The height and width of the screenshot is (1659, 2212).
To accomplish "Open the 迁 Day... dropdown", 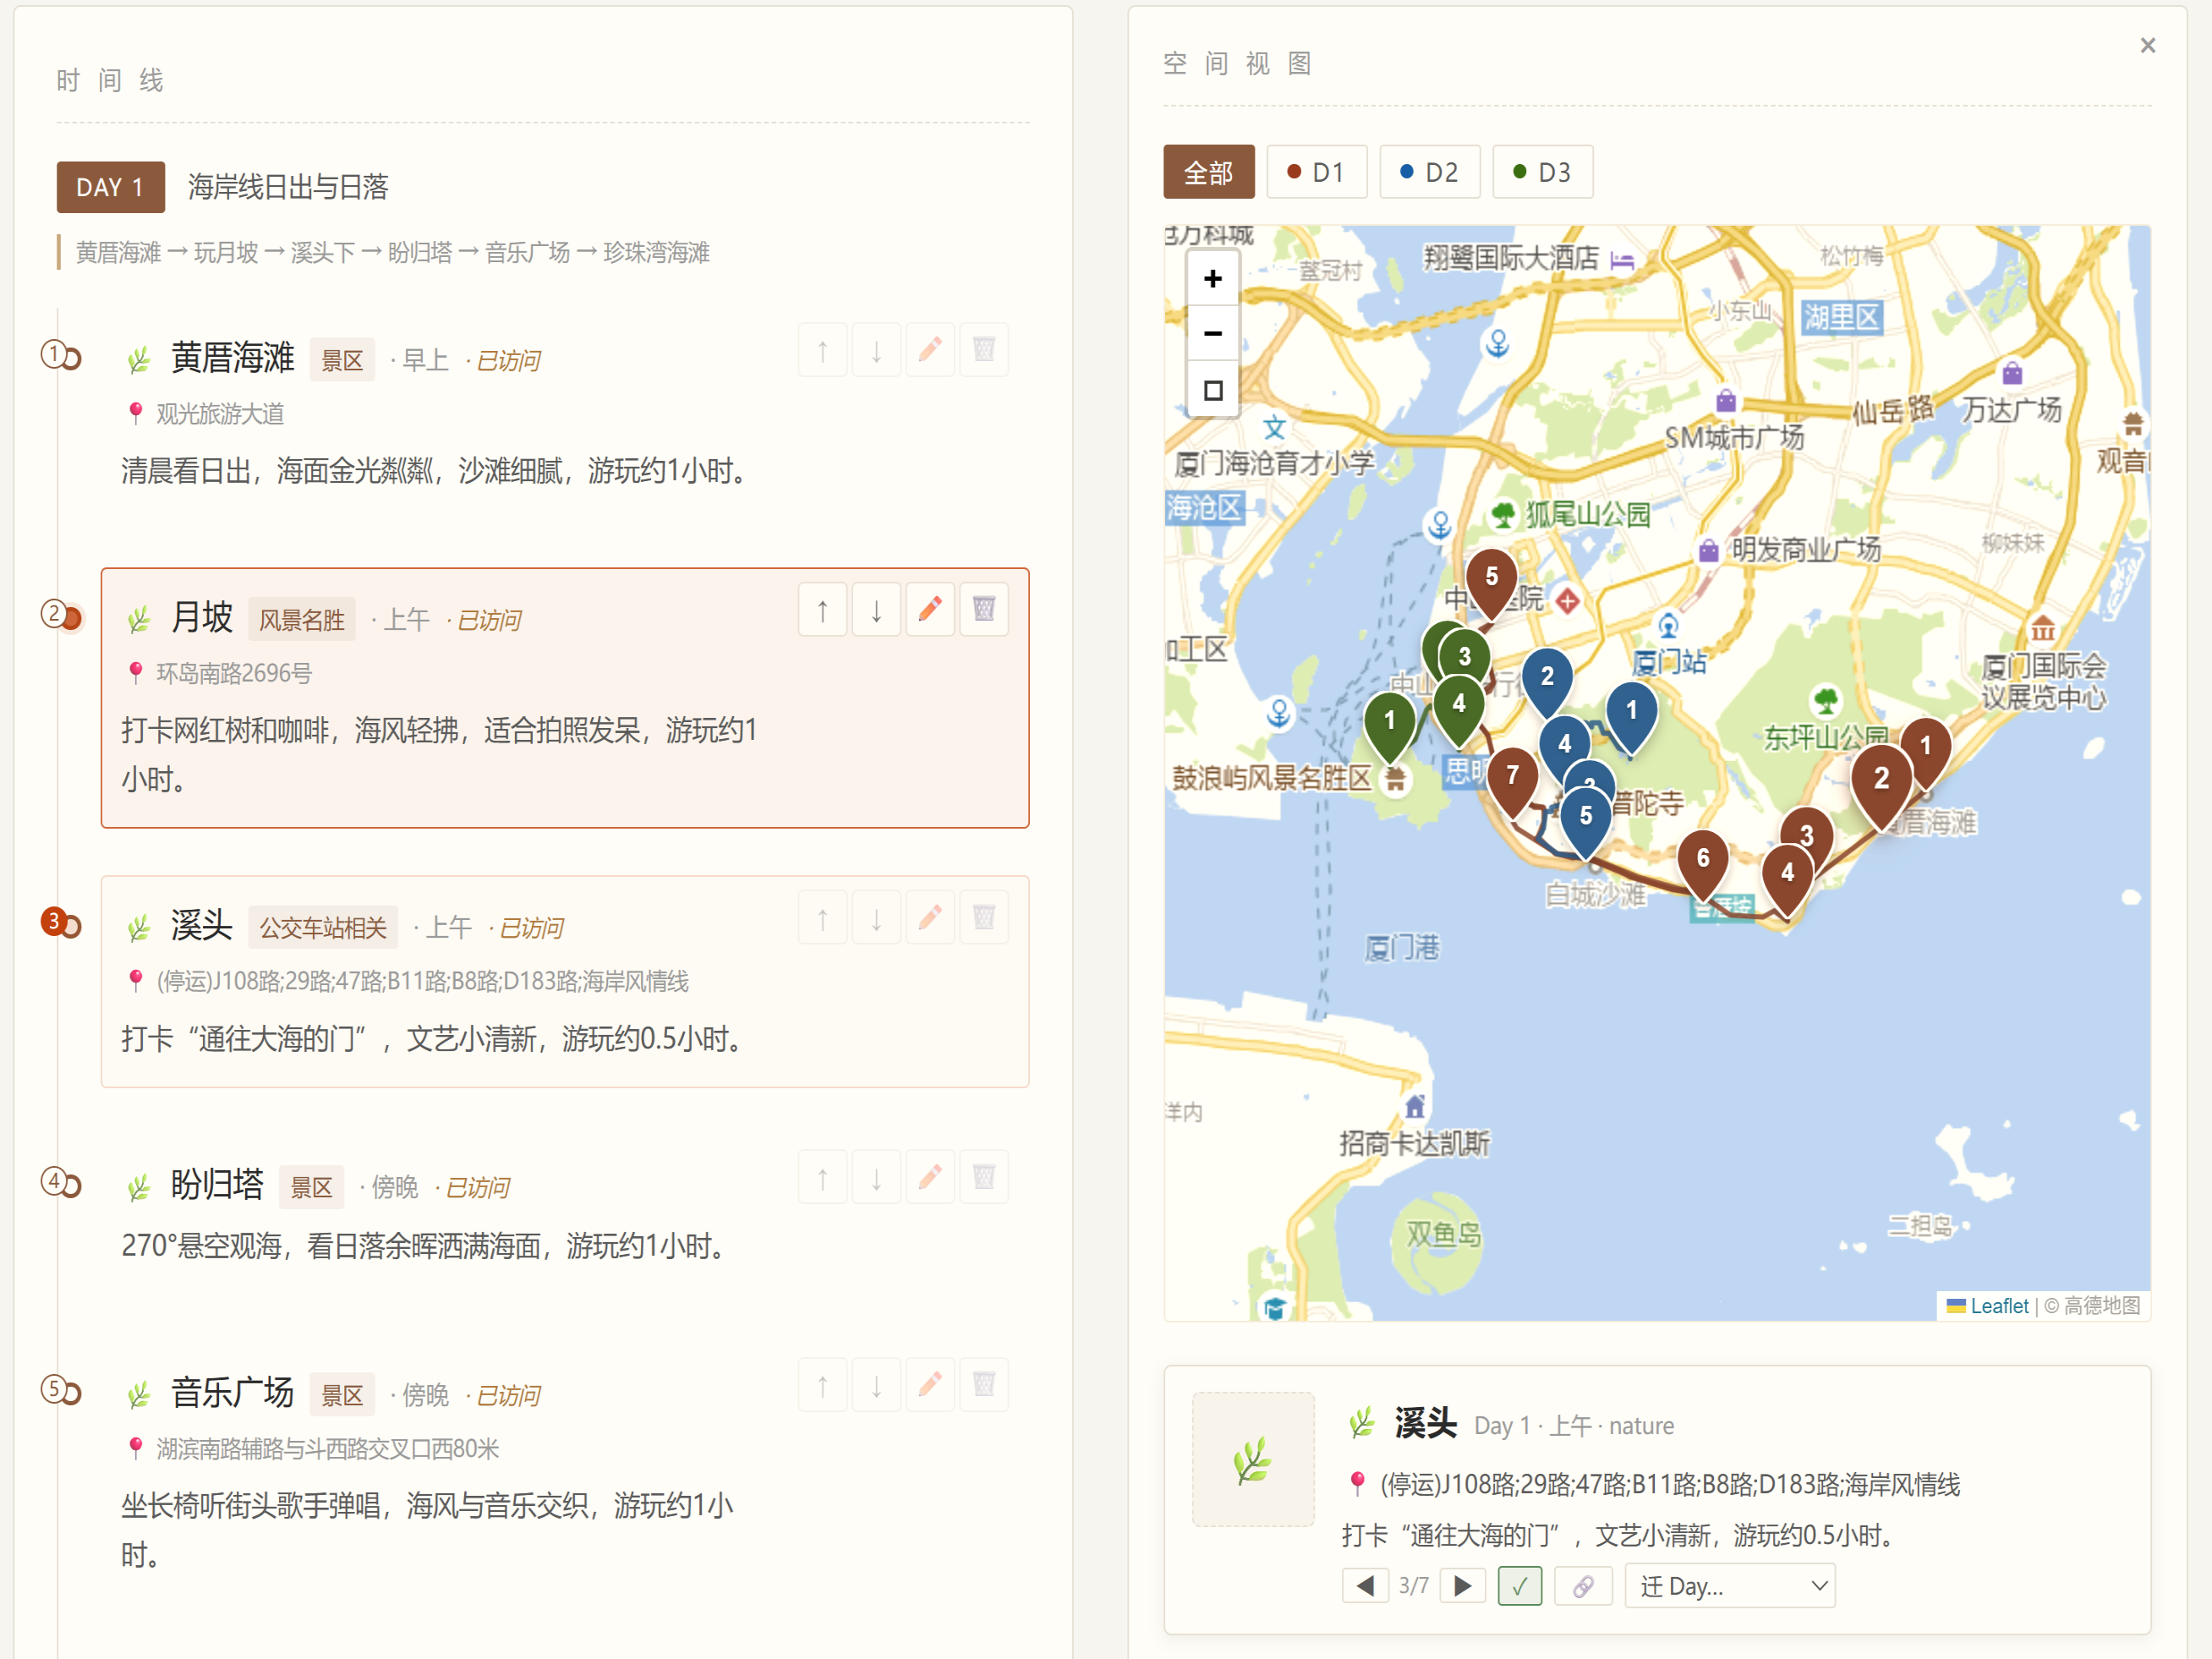I will coord(1730,1586).
